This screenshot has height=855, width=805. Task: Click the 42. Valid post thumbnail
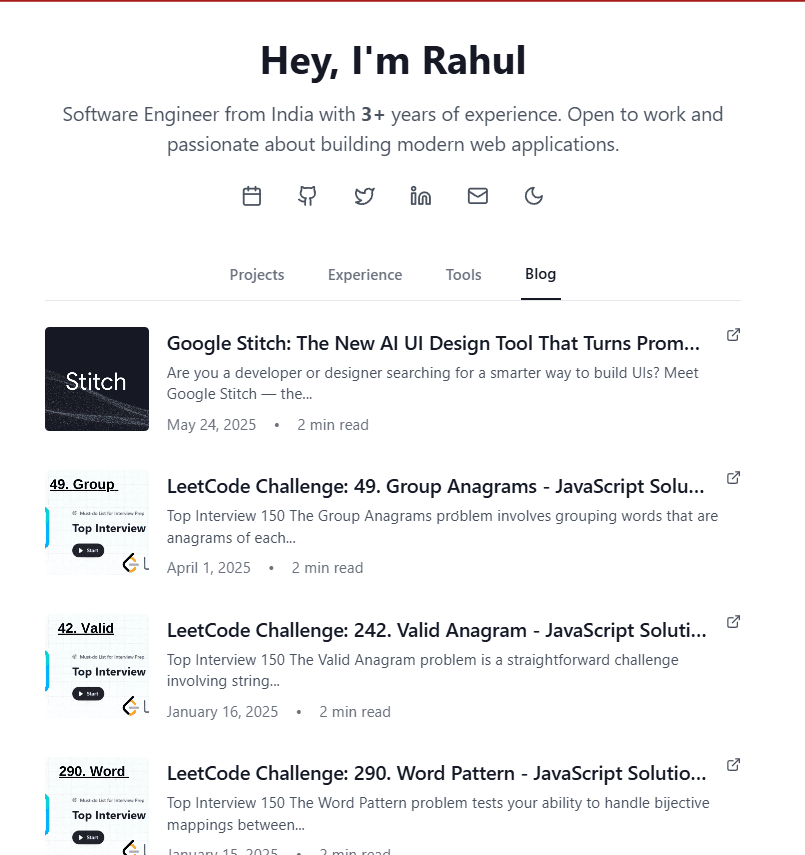(97, 666)
